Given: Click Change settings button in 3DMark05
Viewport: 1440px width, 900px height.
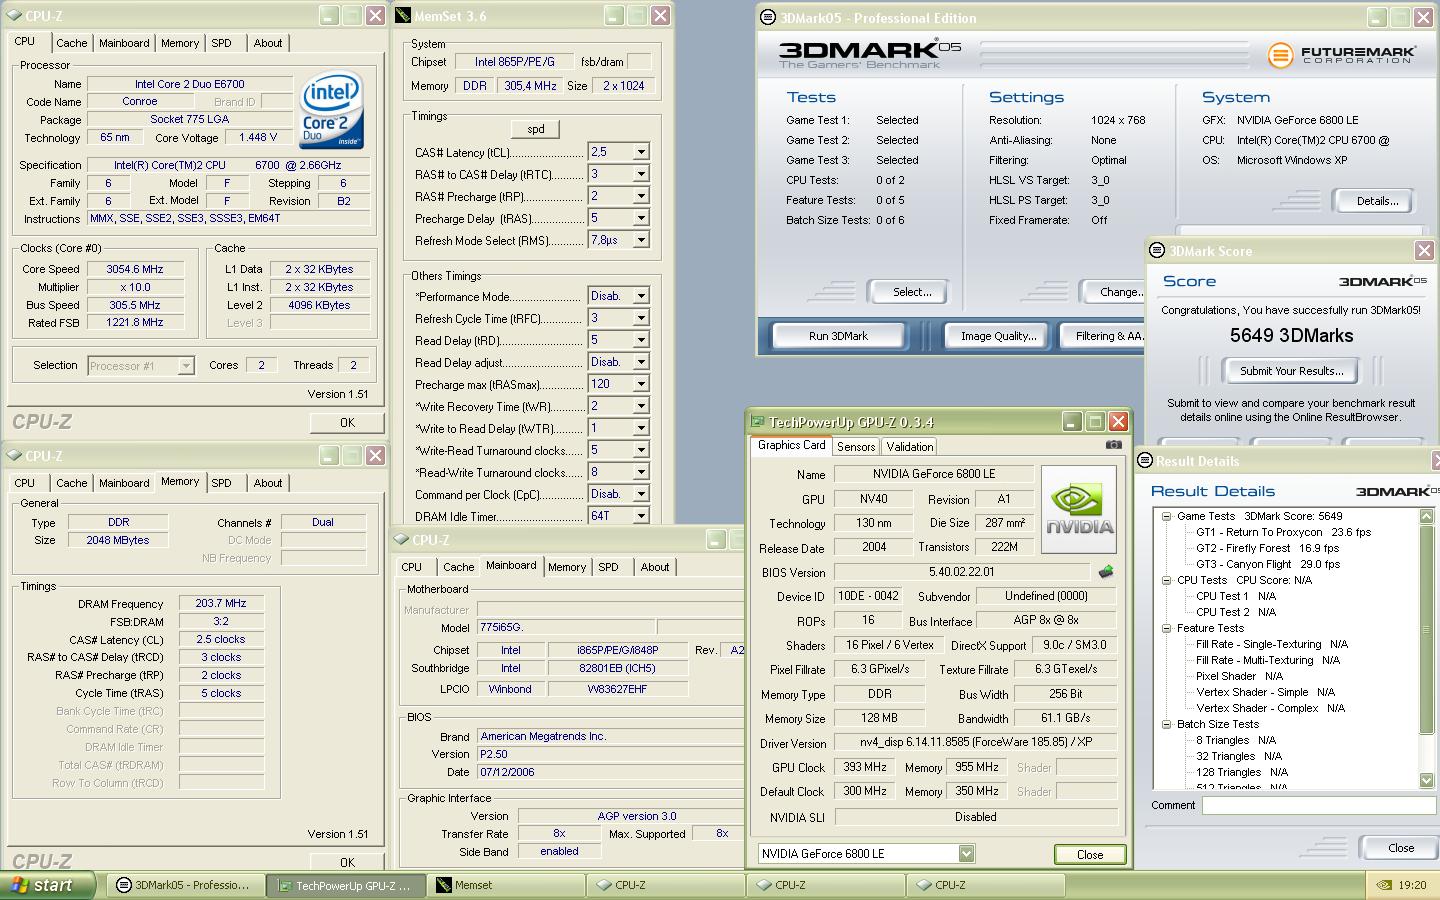Looking at the screenshot, I should click(x=1115, y=292).
